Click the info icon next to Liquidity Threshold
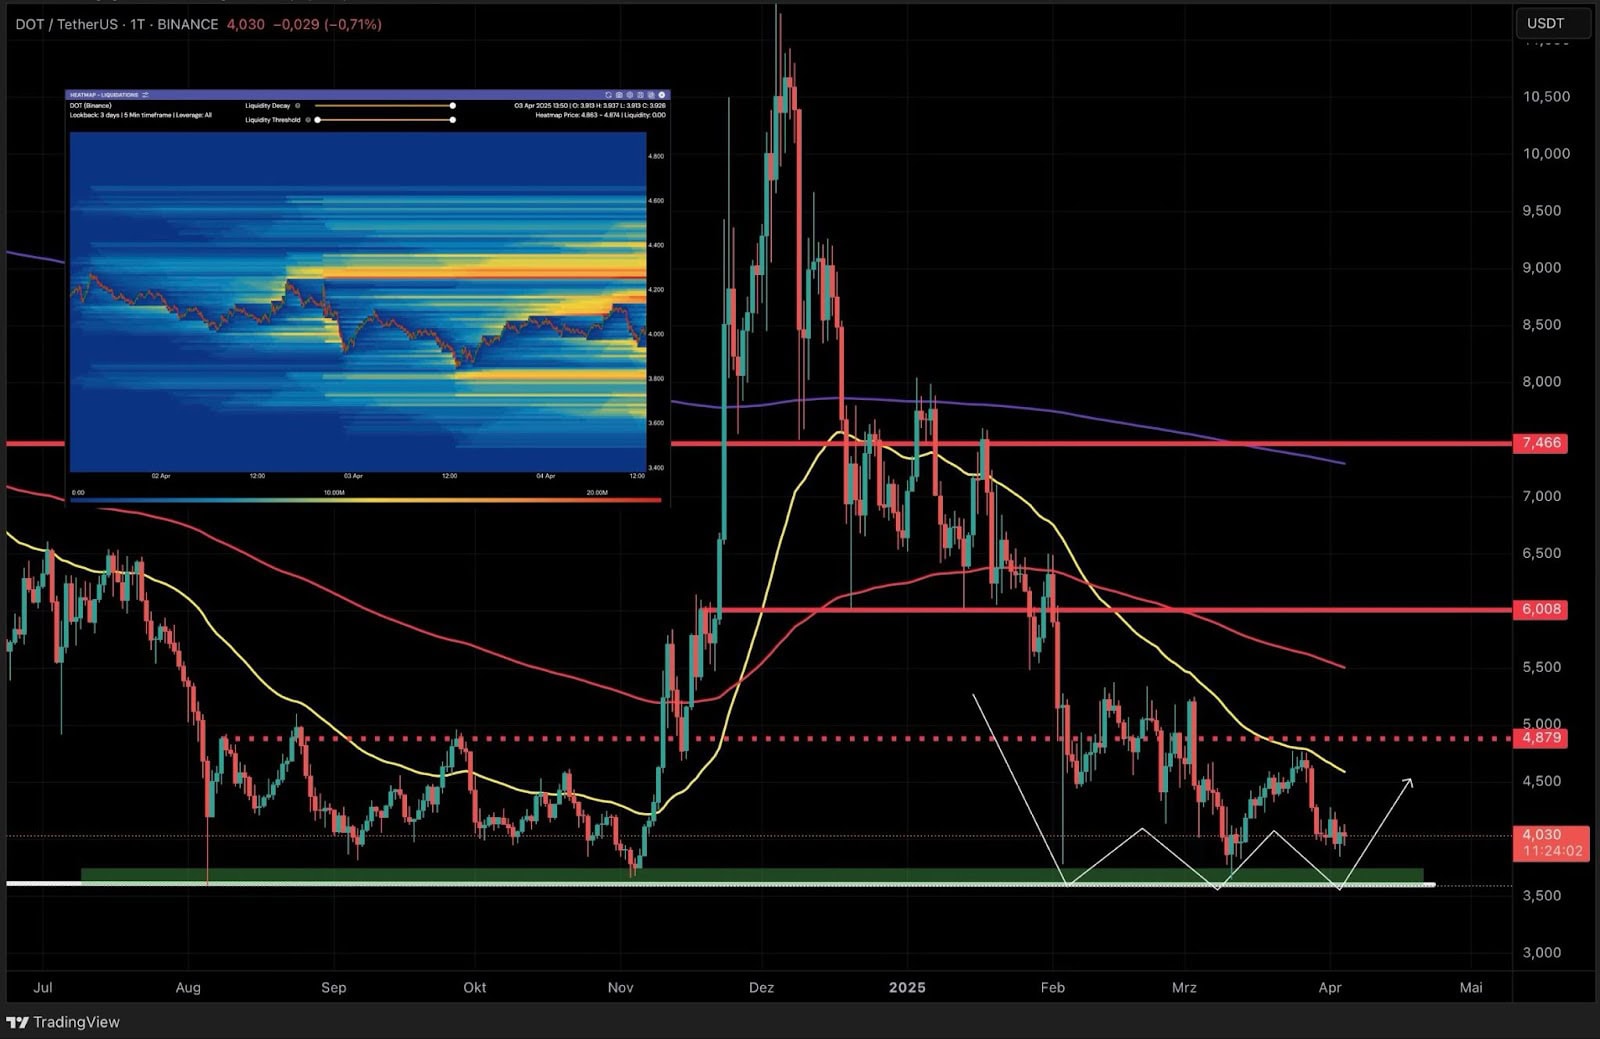 (307, 120)
